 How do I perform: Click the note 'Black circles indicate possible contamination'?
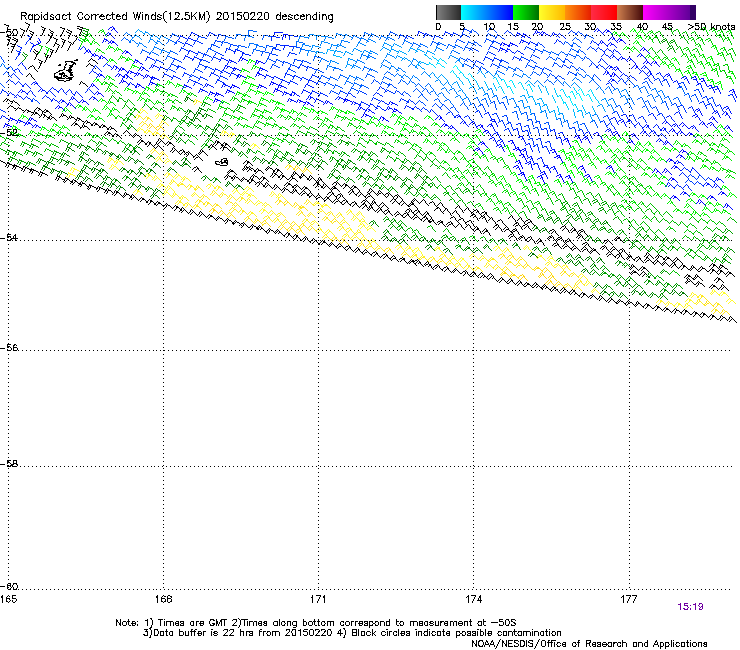[456, 633]
